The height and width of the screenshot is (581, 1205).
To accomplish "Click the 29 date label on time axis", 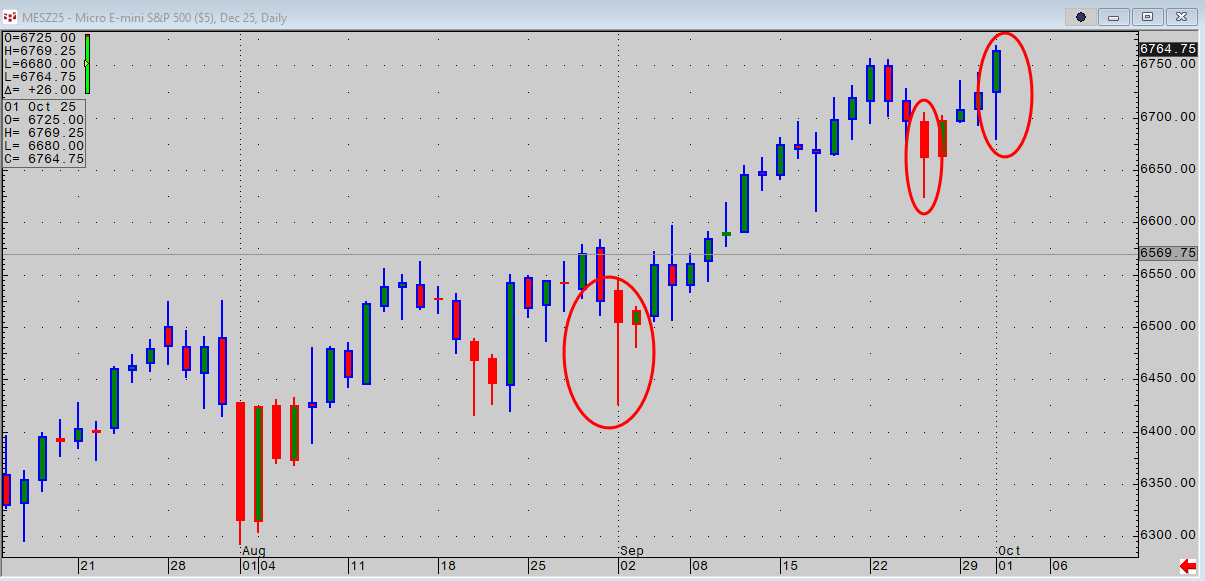I will (x=968, y=567).
